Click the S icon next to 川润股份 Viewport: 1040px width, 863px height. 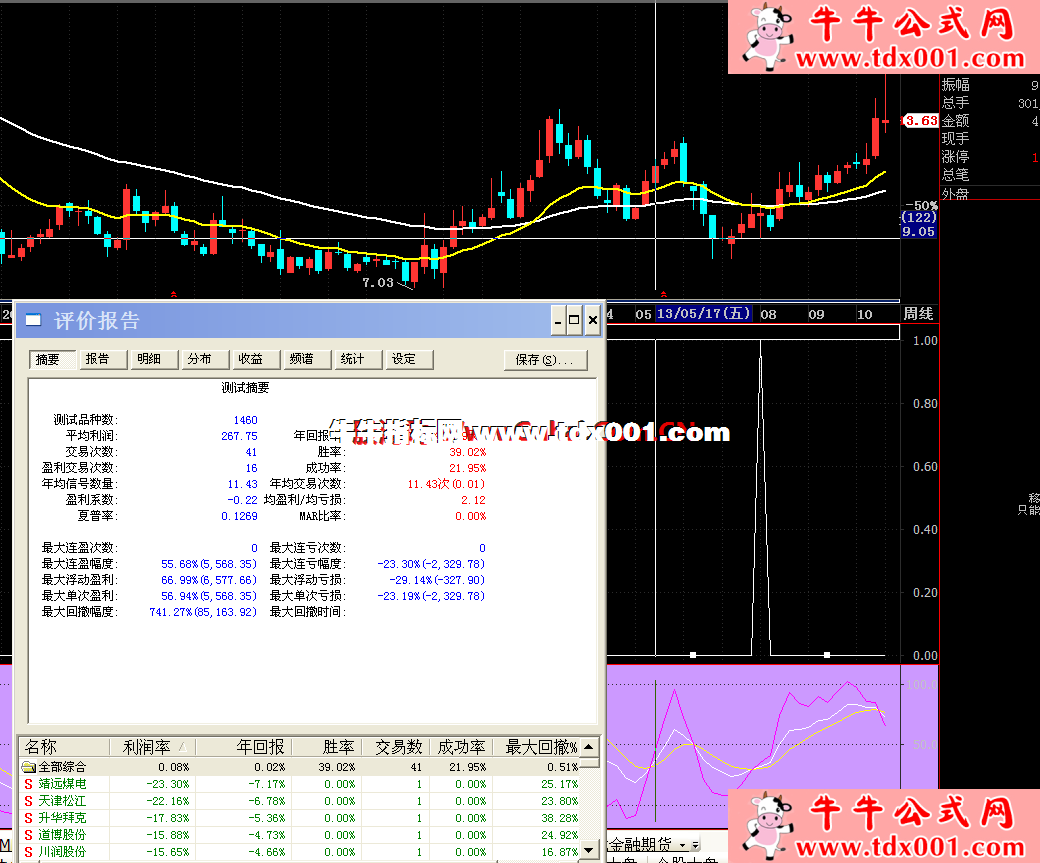[29, 852]
